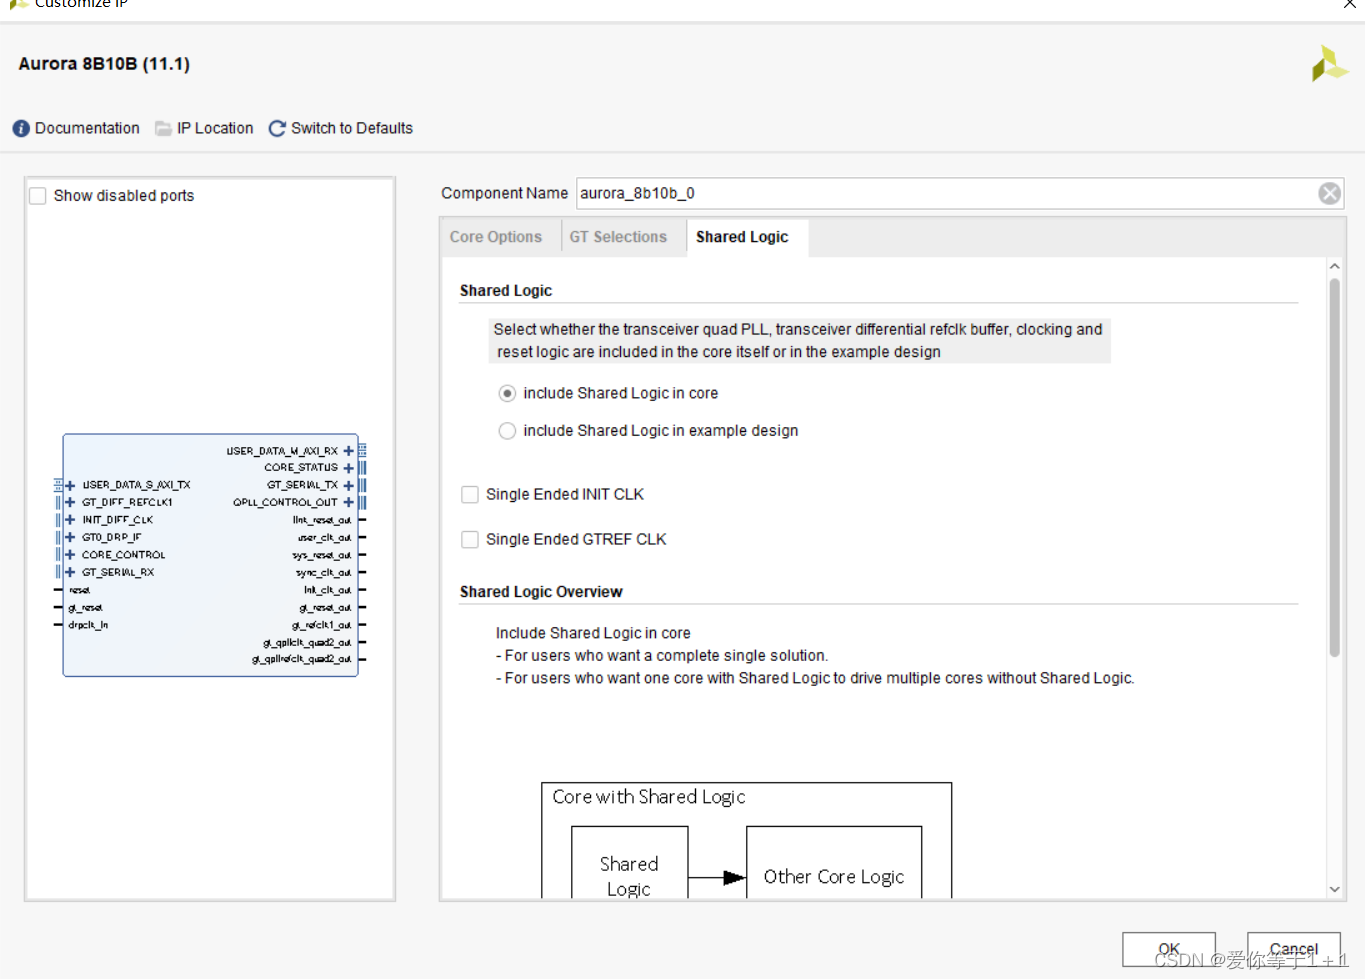Viewport: 1365px width, 979px height.
Task: Expand the GT_SERIAL_RX port
Action: point(70,572)
